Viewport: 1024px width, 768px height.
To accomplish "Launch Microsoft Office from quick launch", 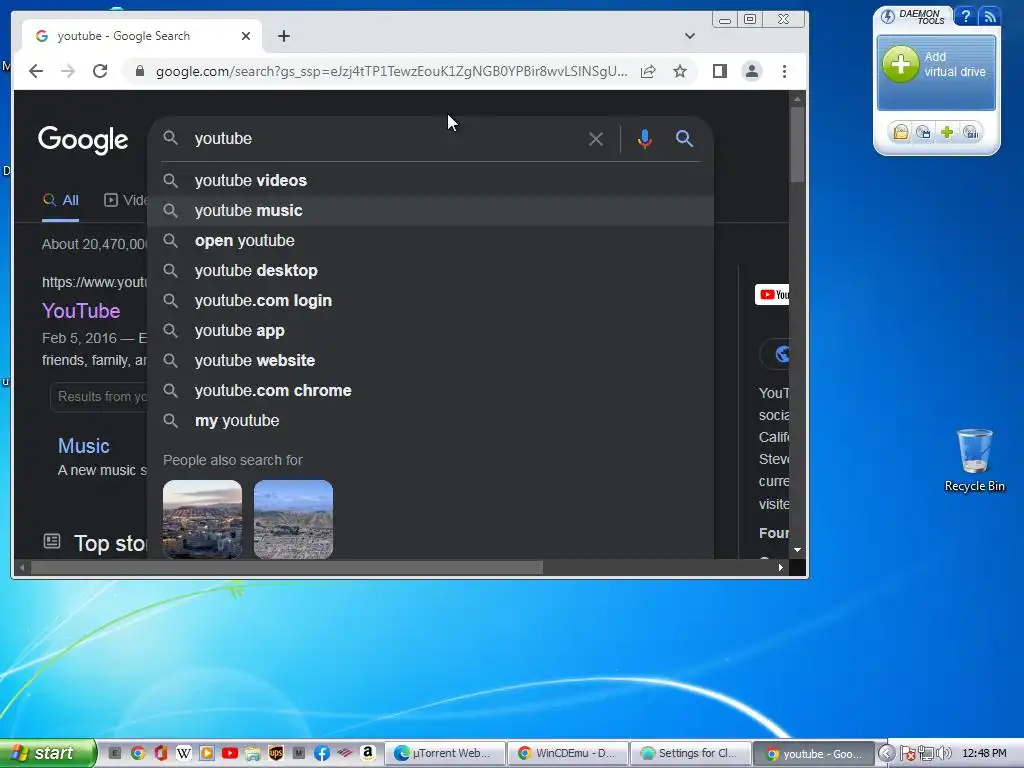I will [161, 753].
